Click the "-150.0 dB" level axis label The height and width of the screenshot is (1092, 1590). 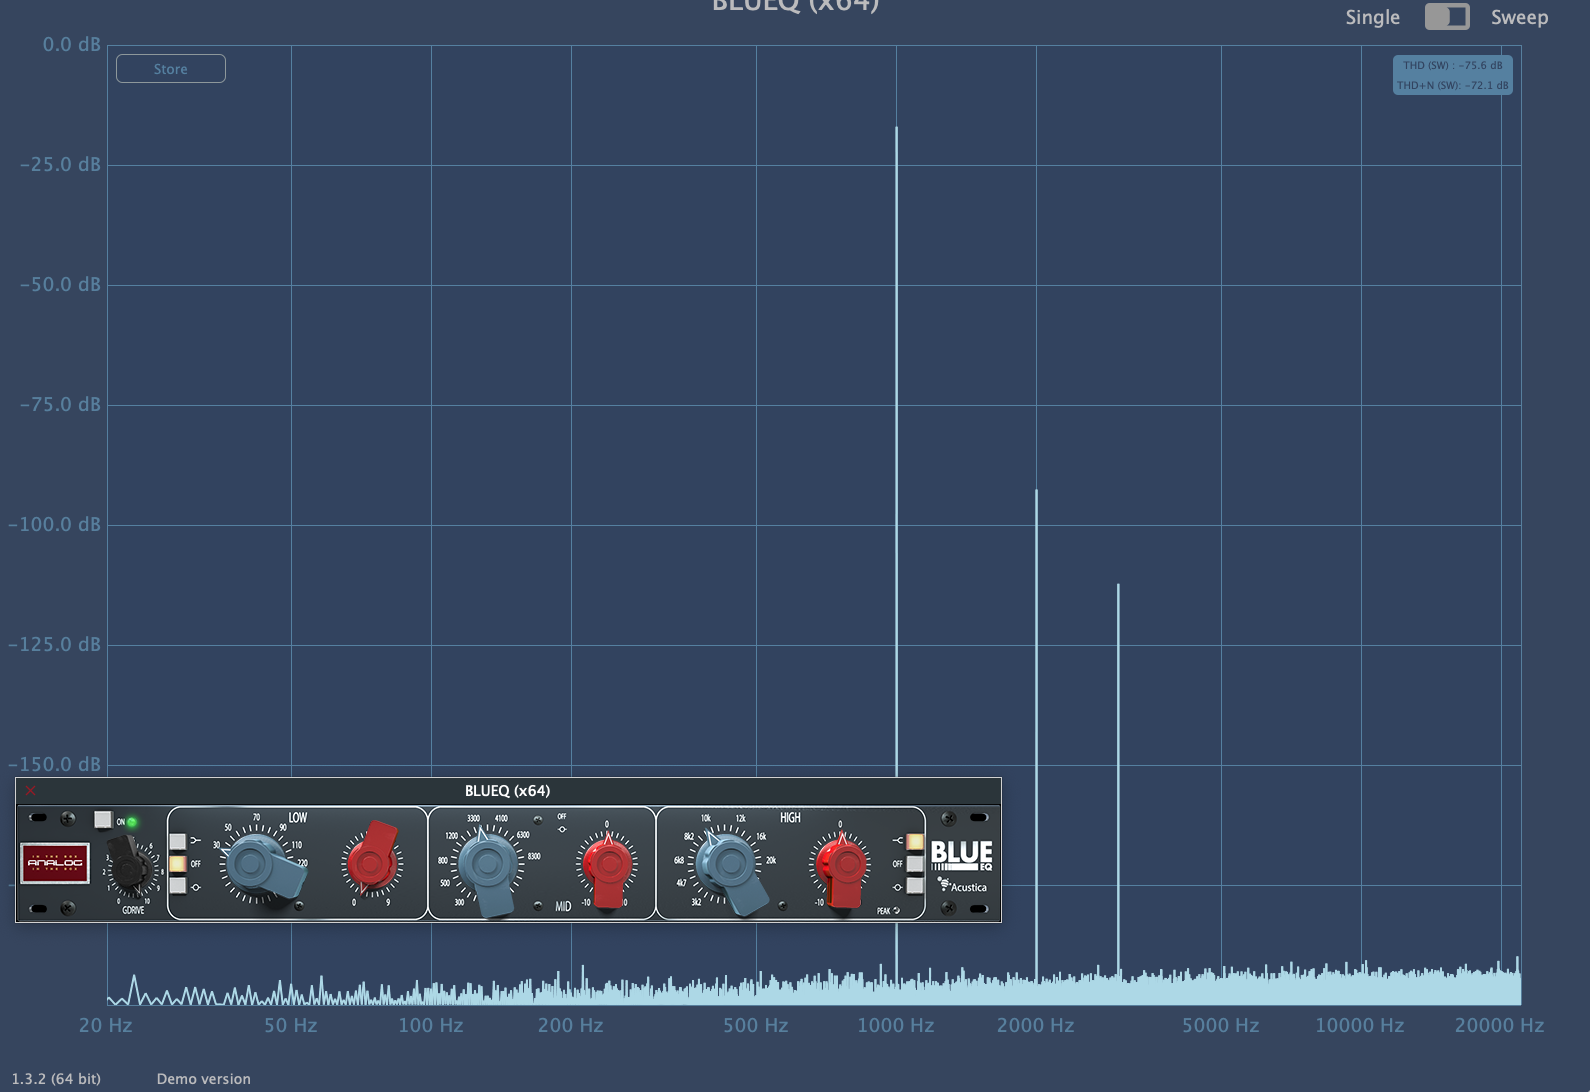point(54,765)
